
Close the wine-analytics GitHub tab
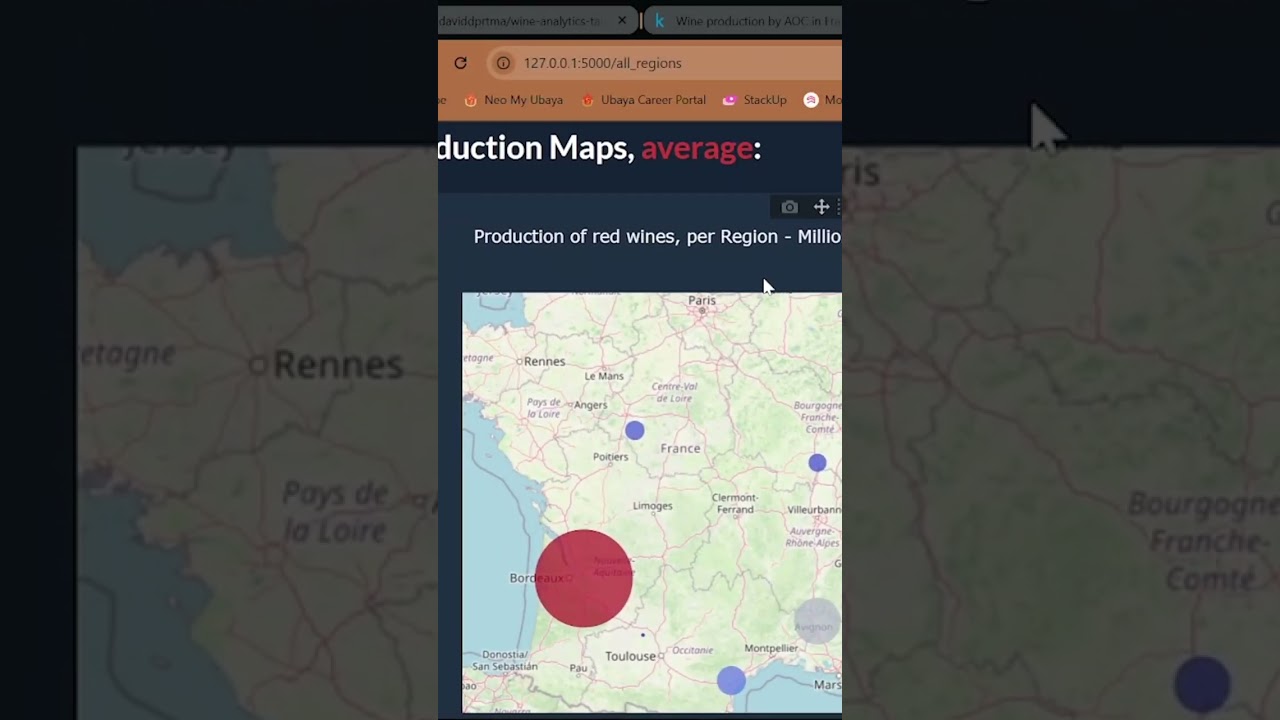[622, 20]
